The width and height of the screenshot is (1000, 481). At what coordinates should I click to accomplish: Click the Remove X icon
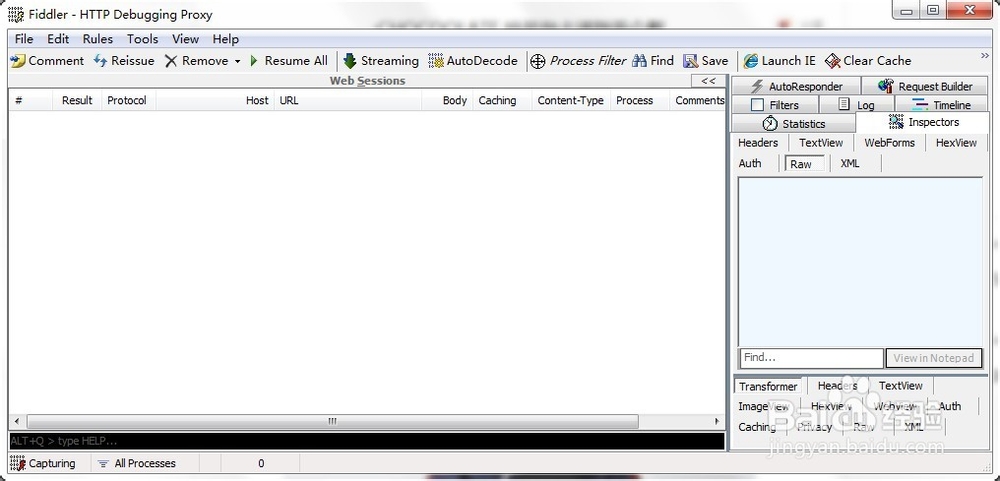click(171, 61)
